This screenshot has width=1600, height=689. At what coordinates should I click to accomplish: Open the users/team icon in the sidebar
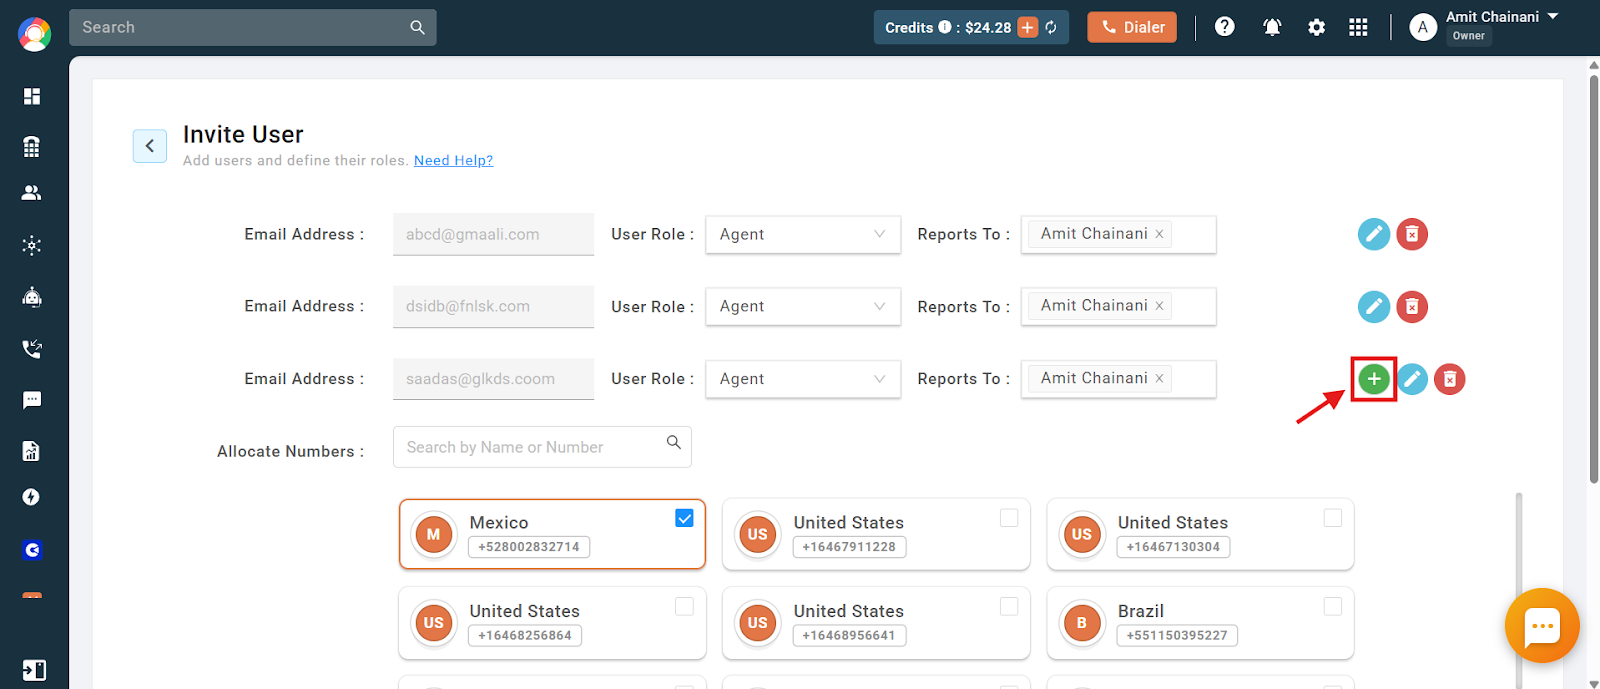32,193
